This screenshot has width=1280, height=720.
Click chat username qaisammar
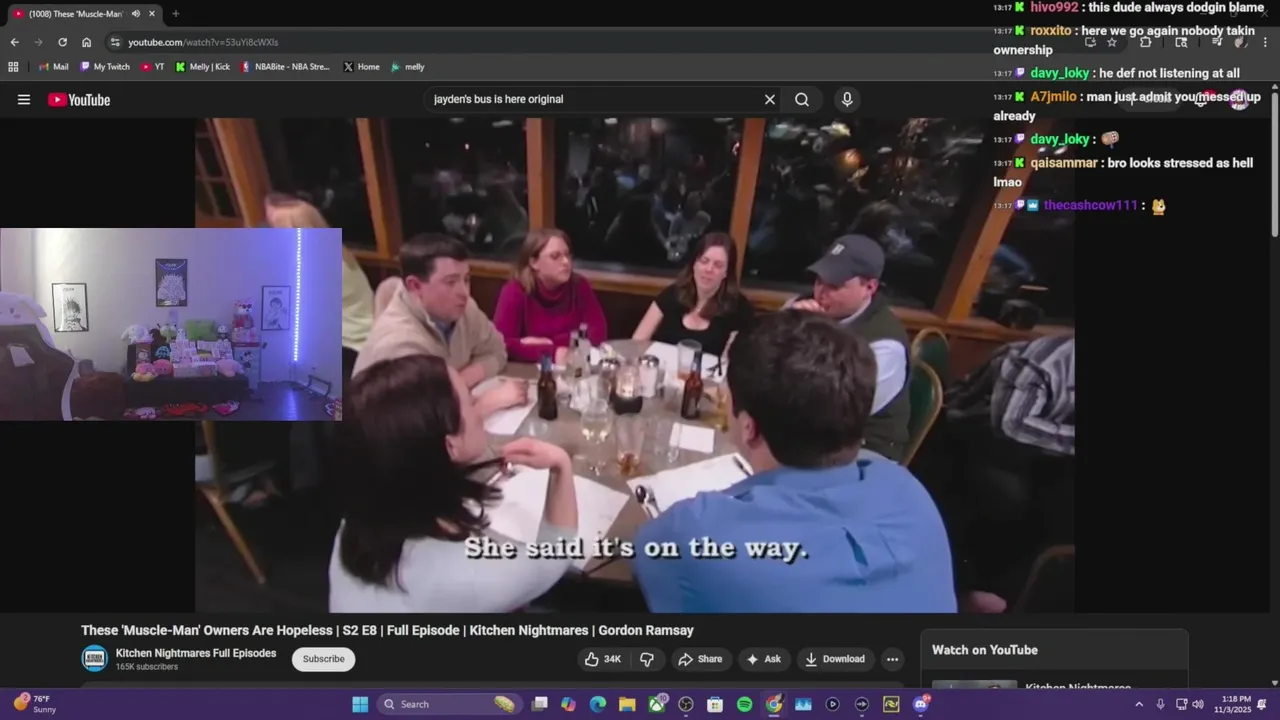coord(1064,163)
